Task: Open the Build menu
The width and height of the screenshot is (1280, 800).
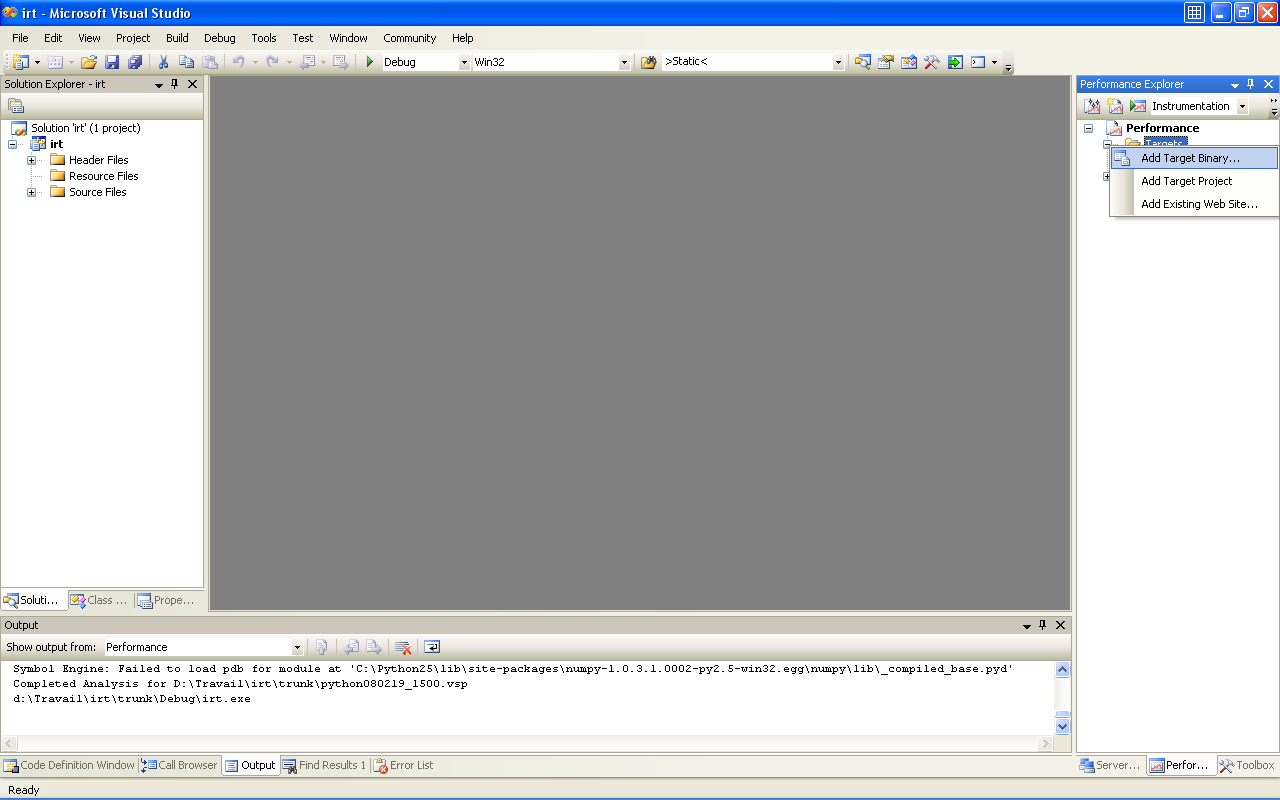Action: tap(177, 38)
